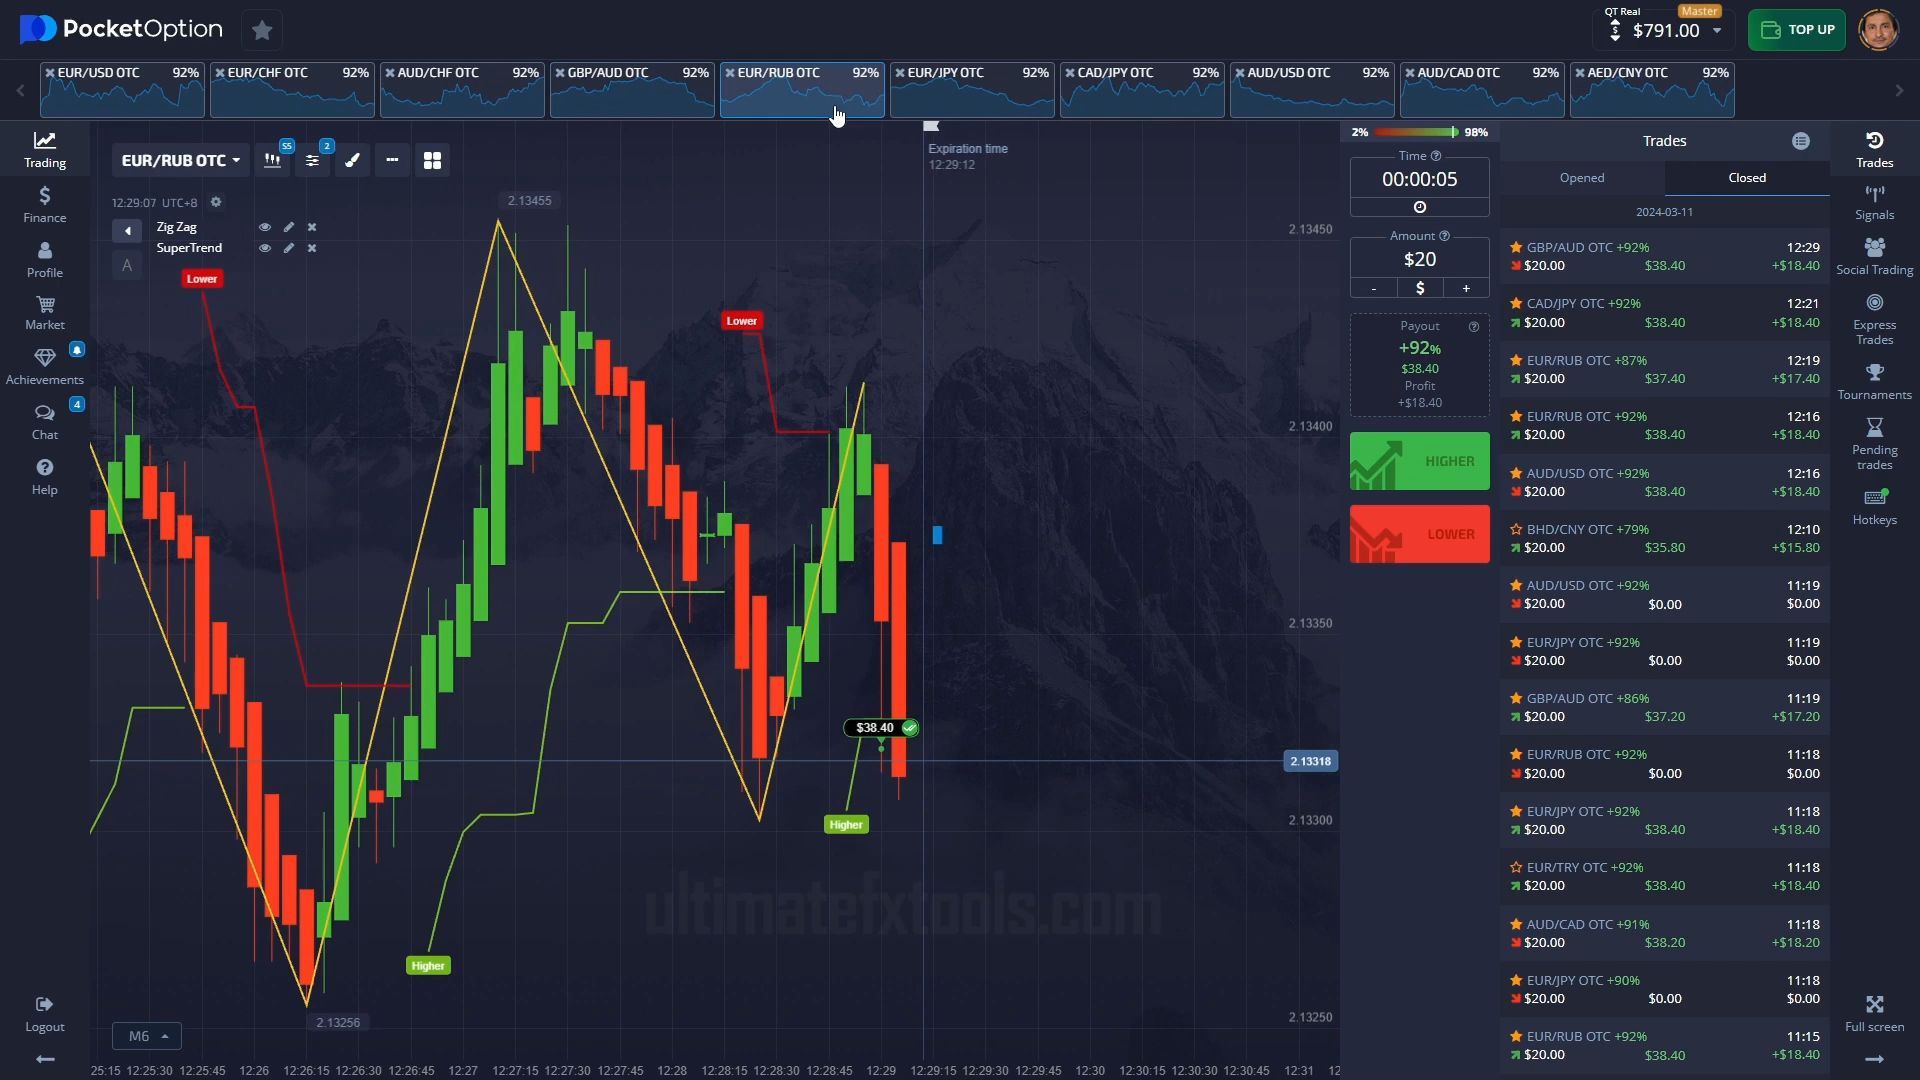Click the favorites star next to logo
This screenshot has width=1920, height=1080.
click(x=262, y=30)
